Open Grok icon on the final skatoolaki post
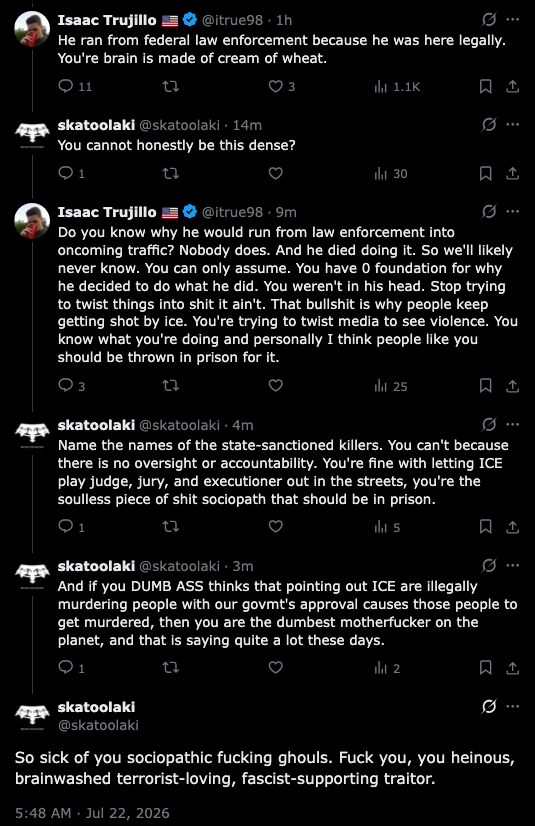This screenshot has width=535, height=826. [x=489, y=706]
